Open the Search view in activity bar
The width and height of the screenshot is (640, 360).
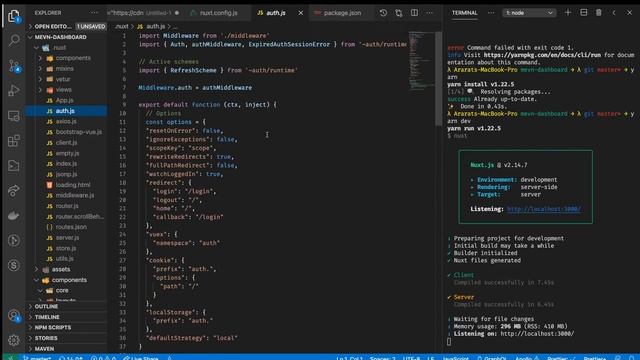[x=14, y=40]
